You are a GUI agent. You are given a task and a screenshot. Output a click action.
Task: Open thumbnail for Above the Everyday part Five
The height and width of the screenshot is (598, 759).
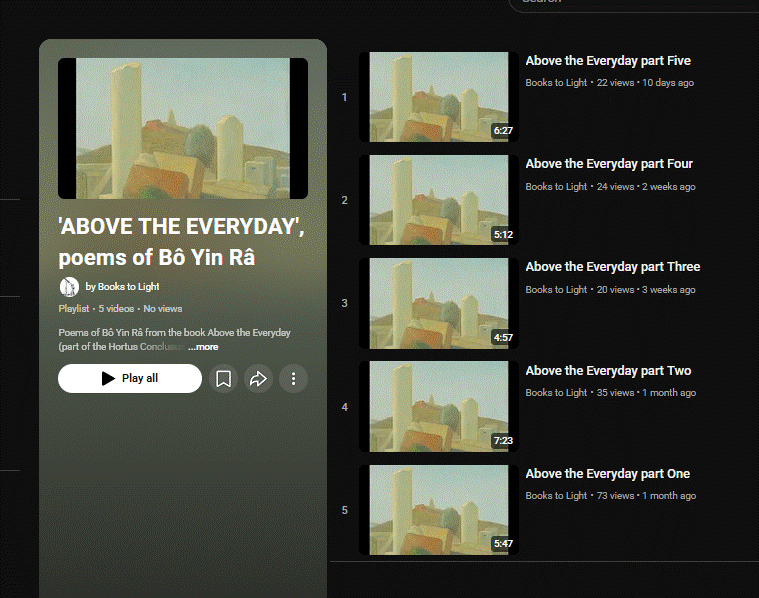[439, 97]
